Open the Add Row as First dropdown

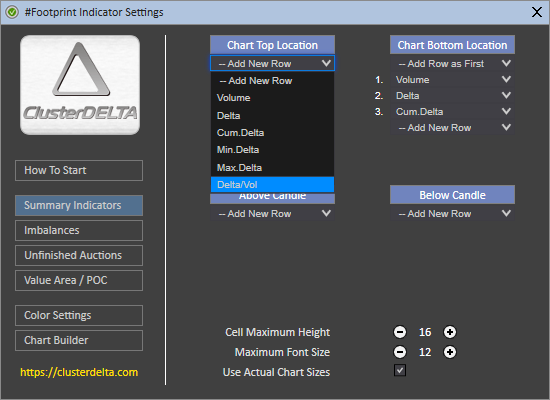(452, 64)
